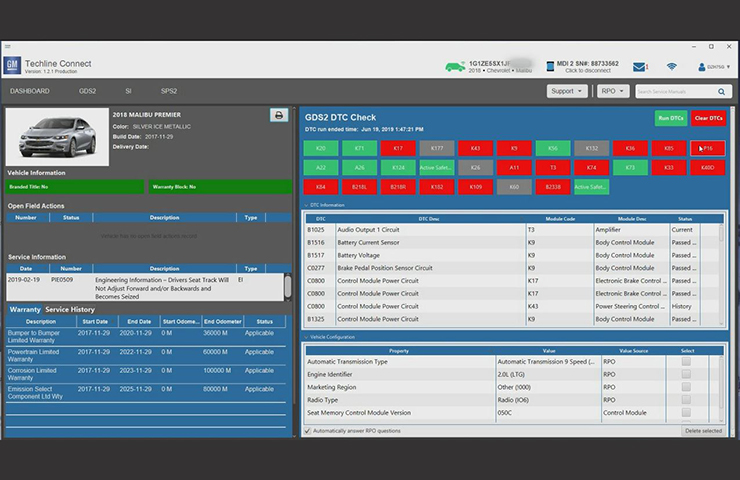The width and height of the screenshot is (740, 480).
Task: Select the green K71 module button
Action: (x=360, y=148)
